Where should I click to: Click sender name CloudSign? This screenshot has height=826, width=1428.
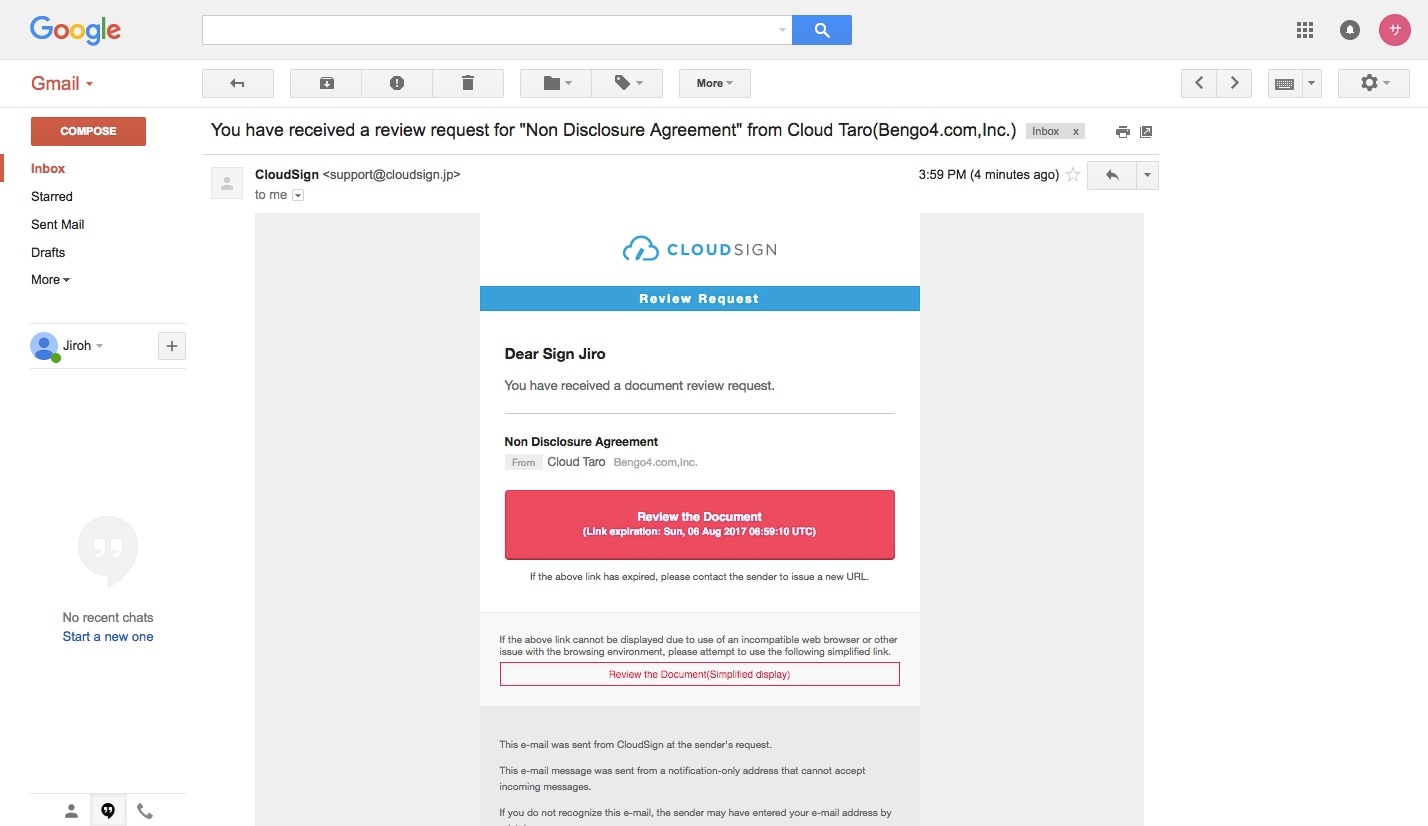tap(287, 175)
